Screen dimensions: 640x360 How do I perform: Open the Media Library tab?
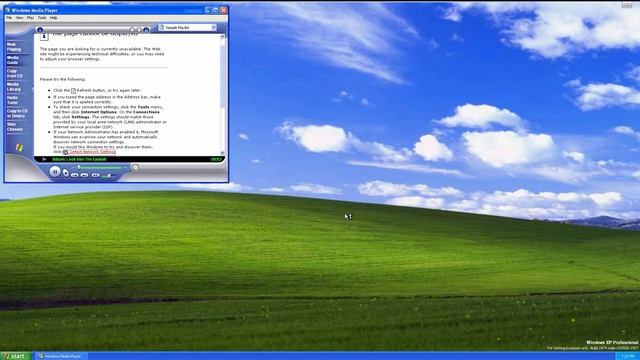click(14, 87)
